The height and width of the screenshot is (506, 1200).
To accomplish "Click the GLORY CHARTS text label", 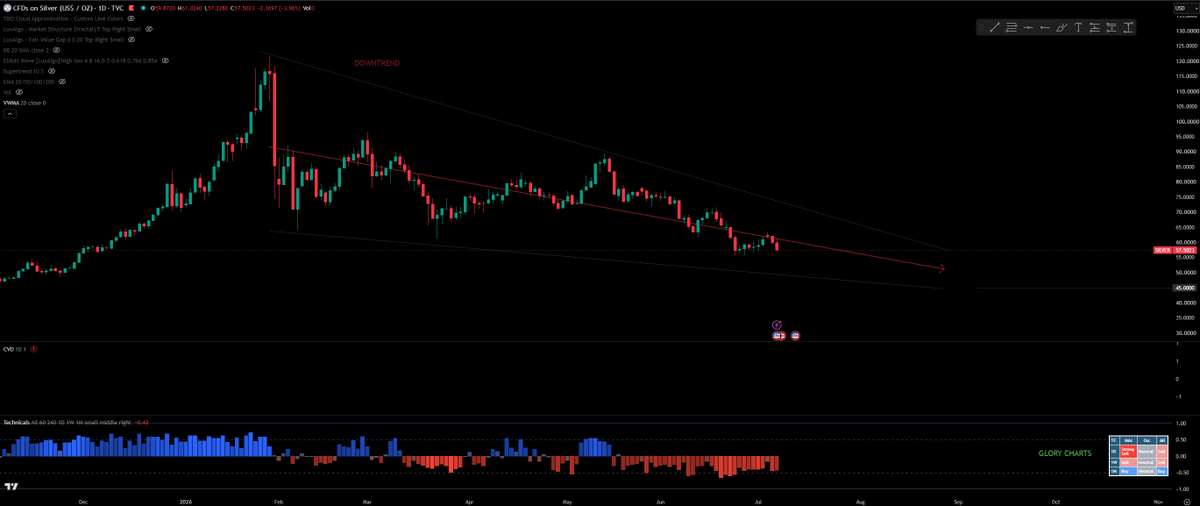I will point(1064,453).
